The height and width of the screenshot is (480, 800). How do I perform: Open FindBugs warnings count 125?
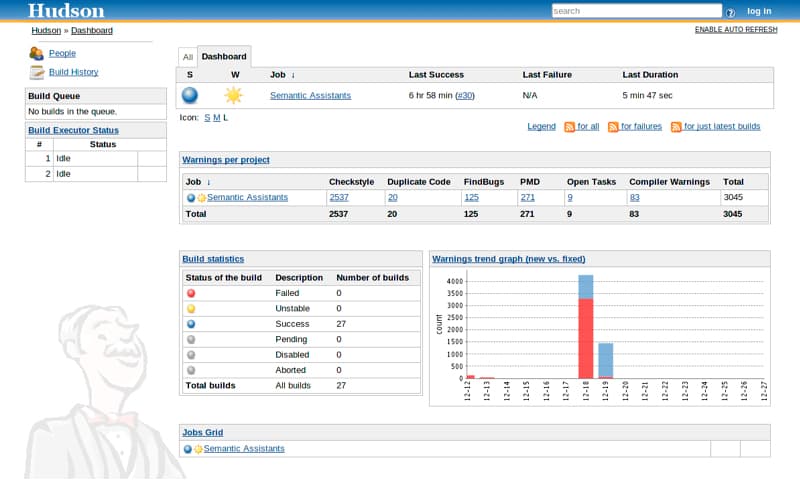(471, 197)
